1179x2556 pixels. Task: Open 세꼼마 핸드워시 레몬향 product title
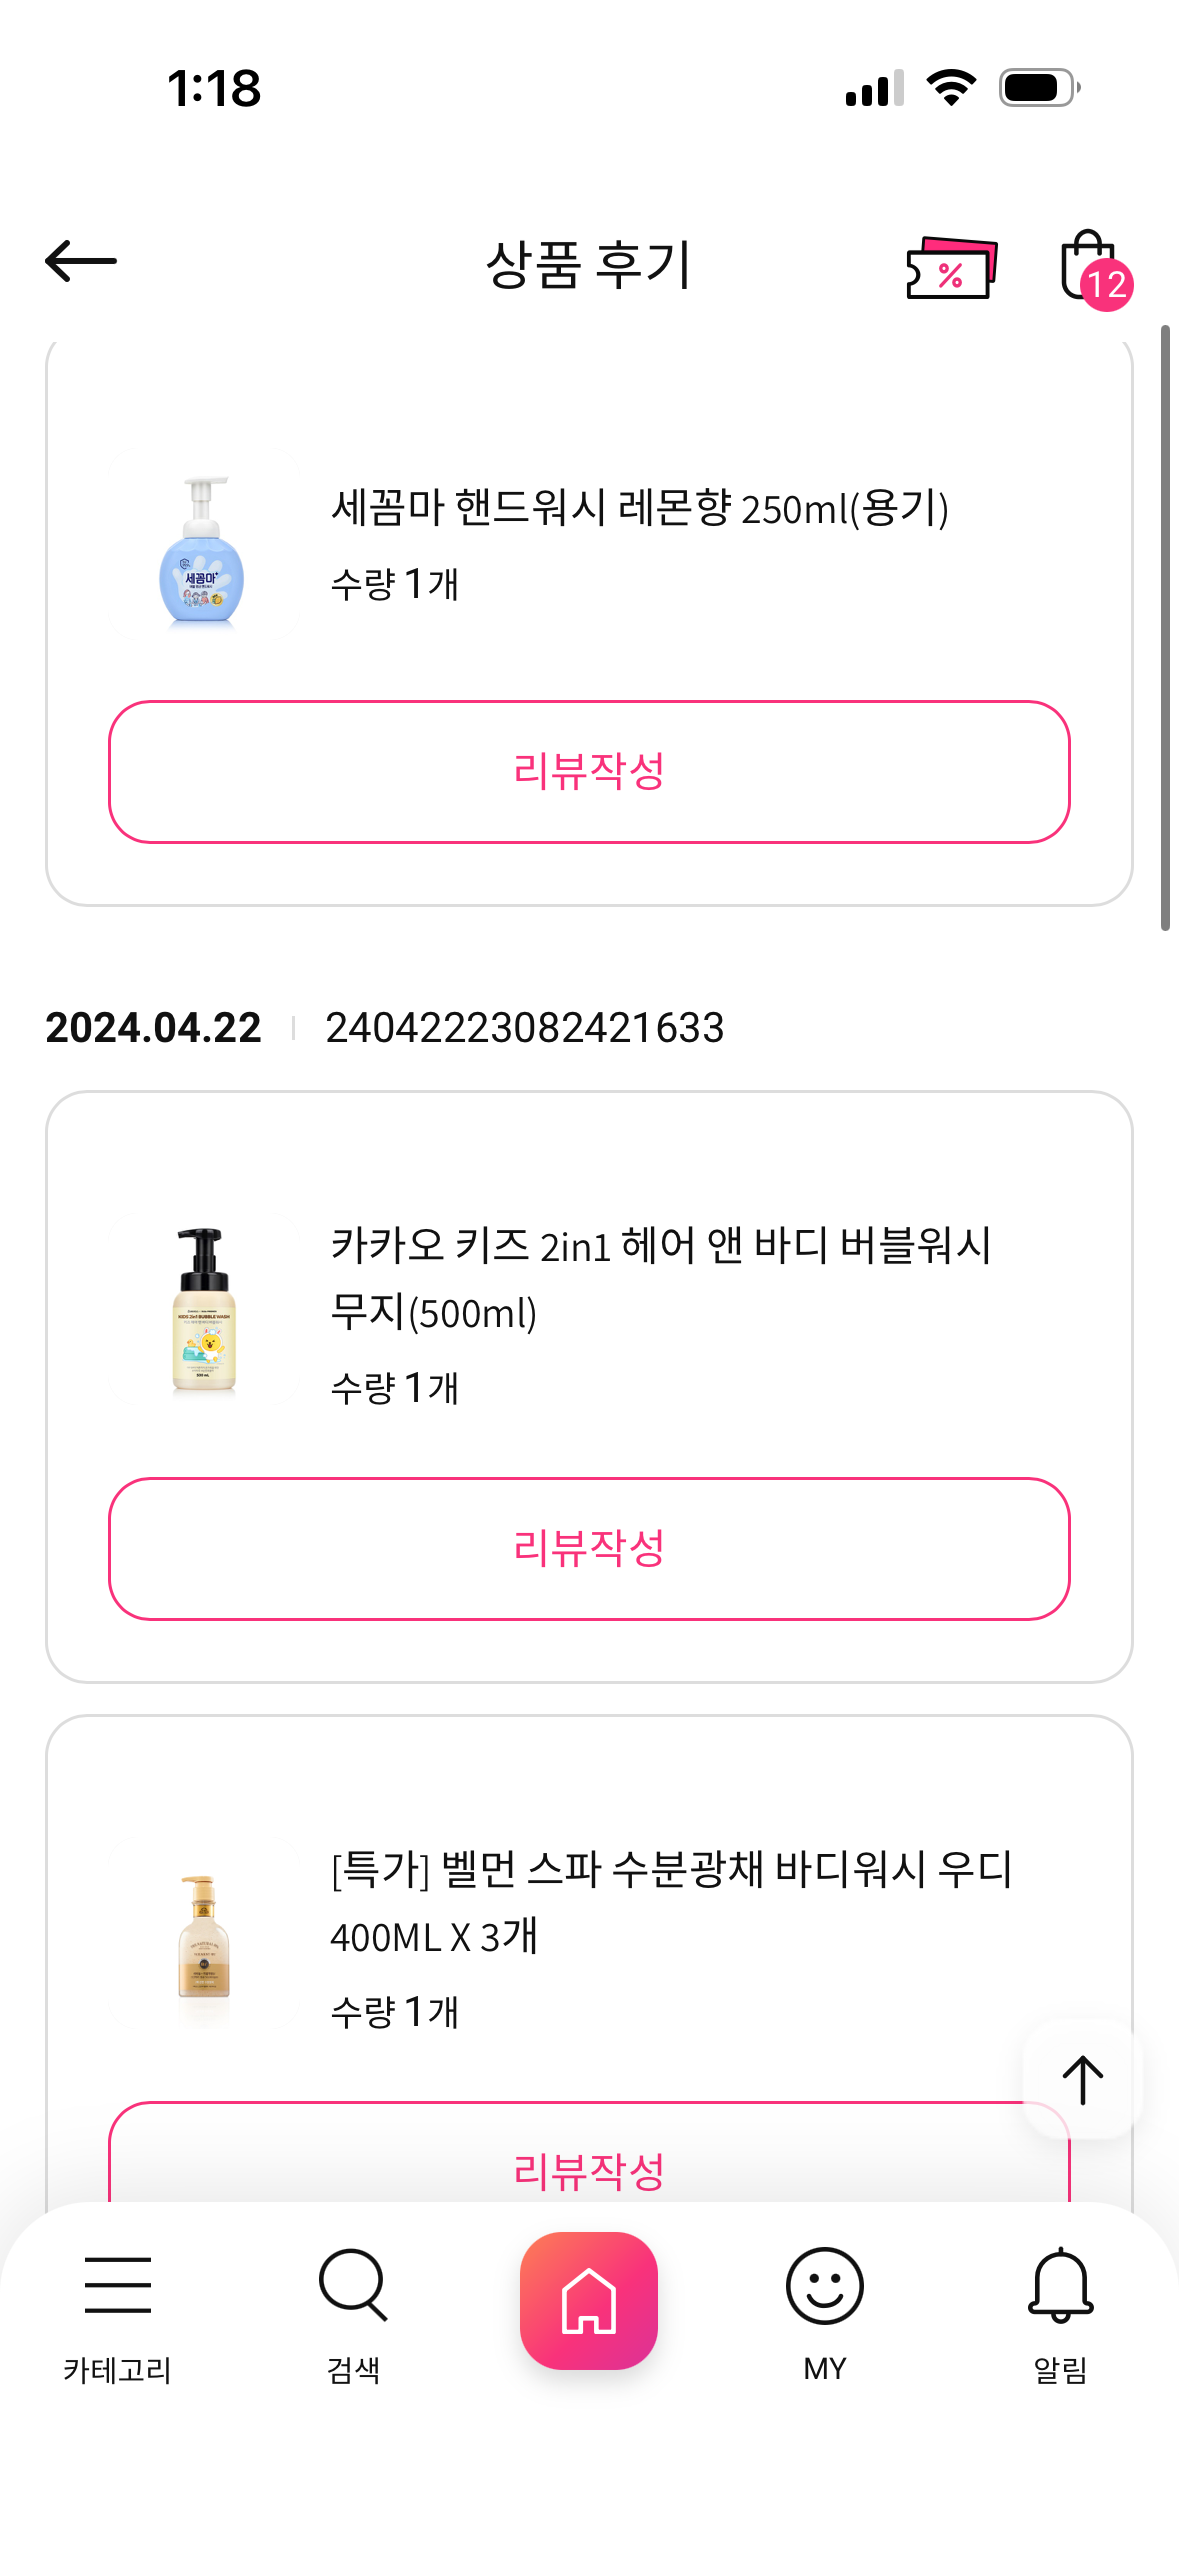tap(640, 508)
